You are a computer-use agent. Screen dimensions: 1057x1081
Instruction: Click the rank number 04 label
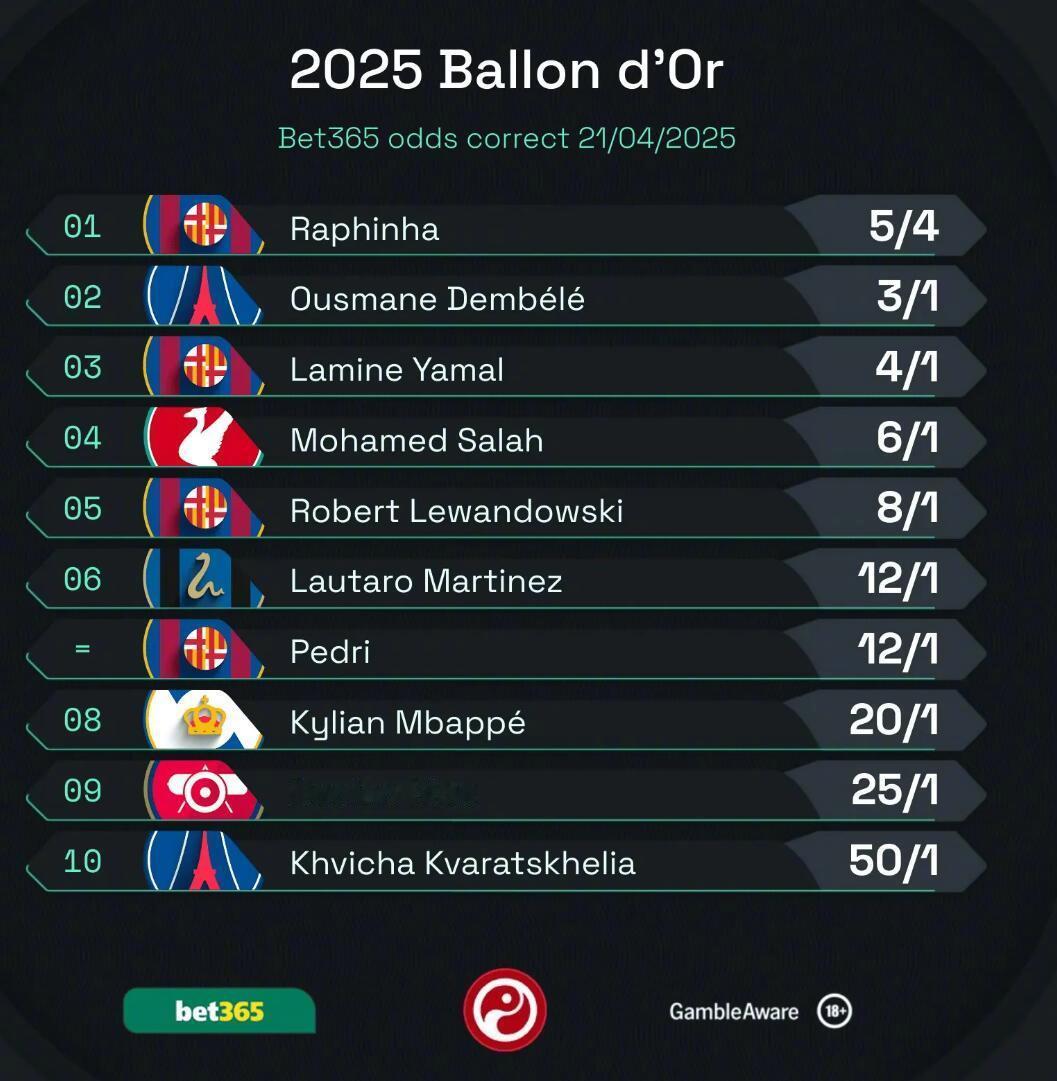[82, 438]
